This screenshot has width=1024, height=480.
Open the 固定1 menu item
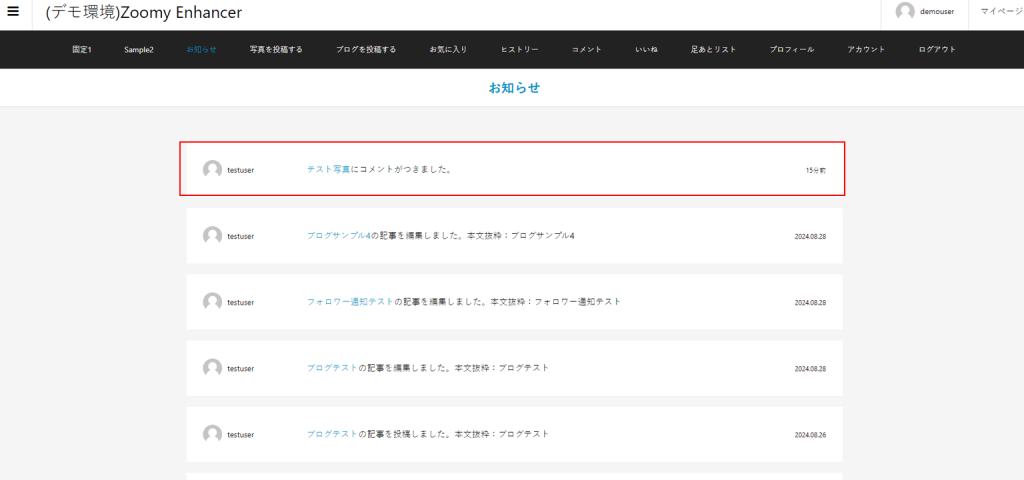pyautogui.click(x=82, y=50)
